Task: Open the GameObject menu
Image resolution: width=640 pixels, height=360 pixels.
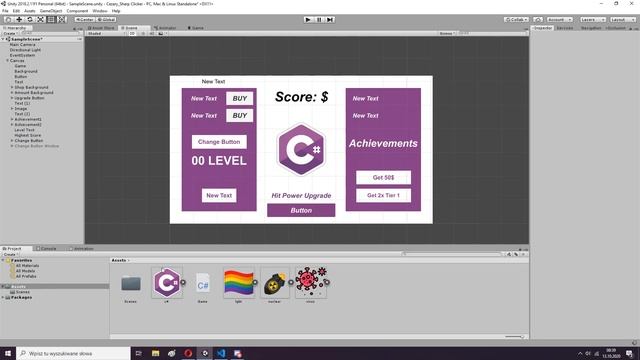Action: 51,11
